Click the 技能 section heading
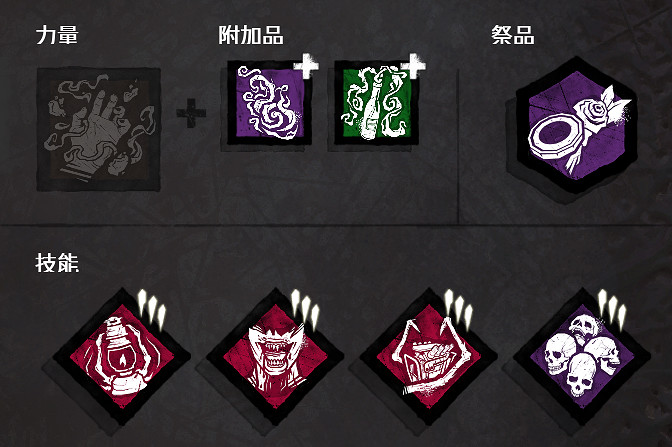The image size is (672, 447). pos(57,263)
